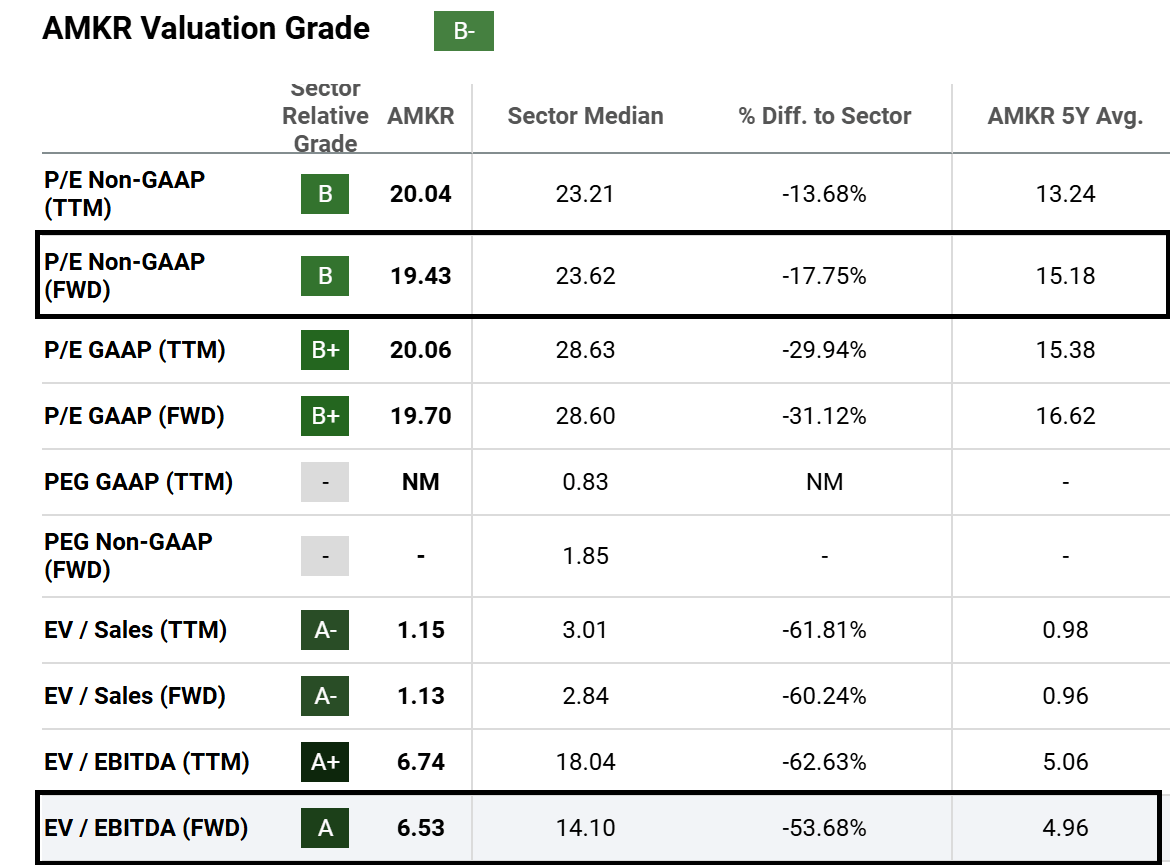Click the dash grade badge for PEG GAAP (TTM)

tap(324, 482)
